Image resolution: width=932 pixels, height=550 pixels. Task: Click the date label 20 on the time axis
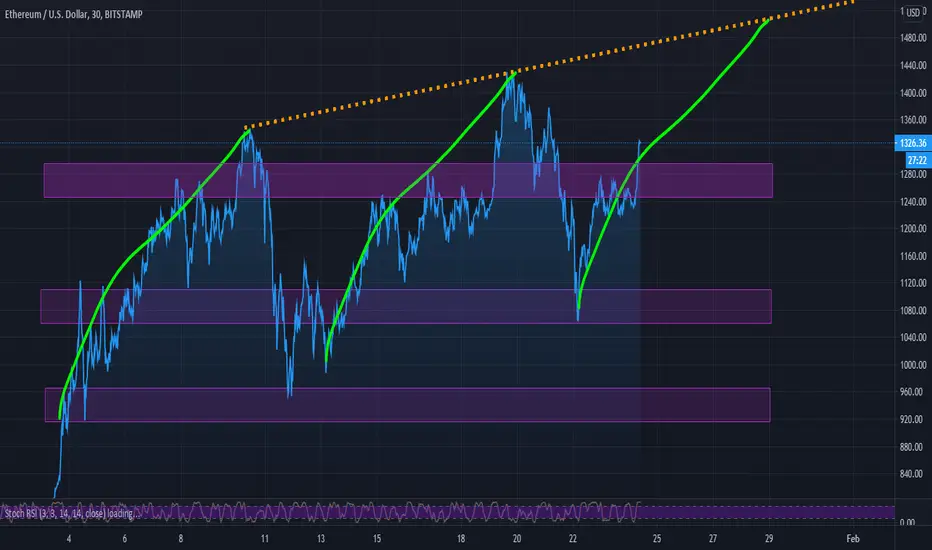(x=517, y=539)
